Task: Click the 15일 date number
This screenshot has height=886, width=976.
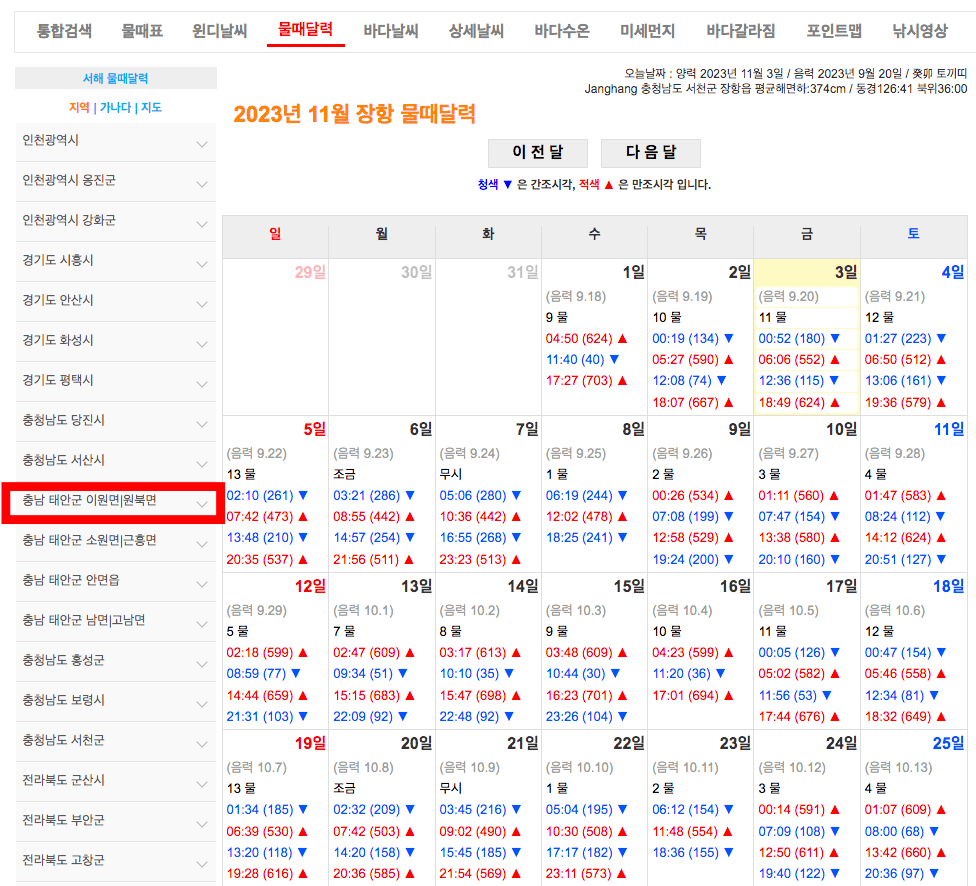Action: tap(629, 586)
